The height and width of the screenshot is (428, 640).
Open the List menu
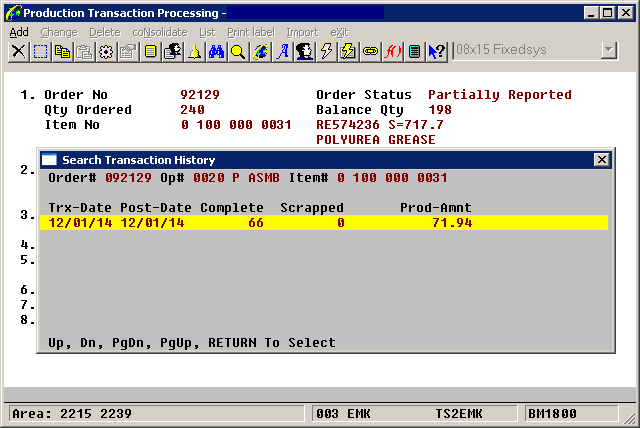(207, 32)
